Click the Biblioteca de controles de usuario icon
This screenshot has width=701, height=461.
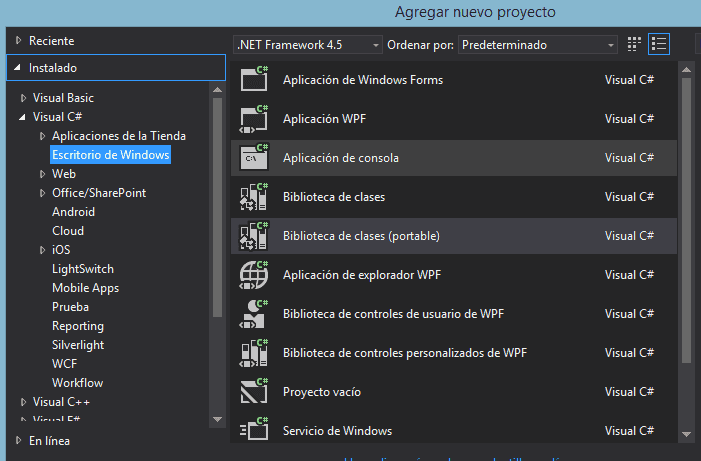click(x=254, y=313)
